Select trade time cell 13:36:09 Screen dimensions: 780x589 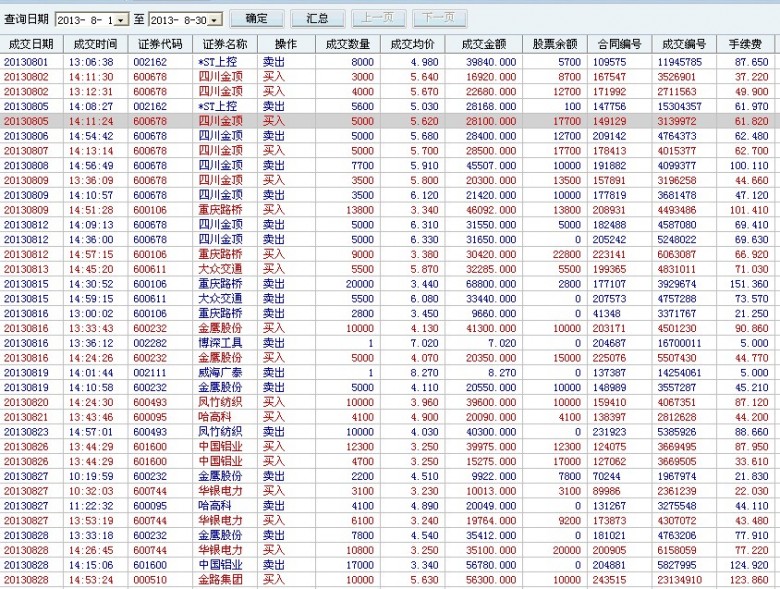(x=91, y=181)
